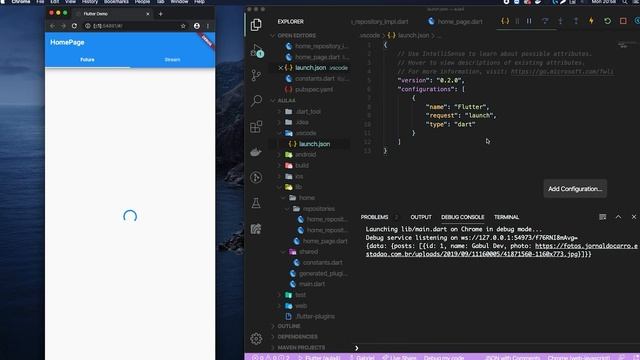Open the Extensions view
Viewport: 640px width, 360px height.
click(256, 127)
